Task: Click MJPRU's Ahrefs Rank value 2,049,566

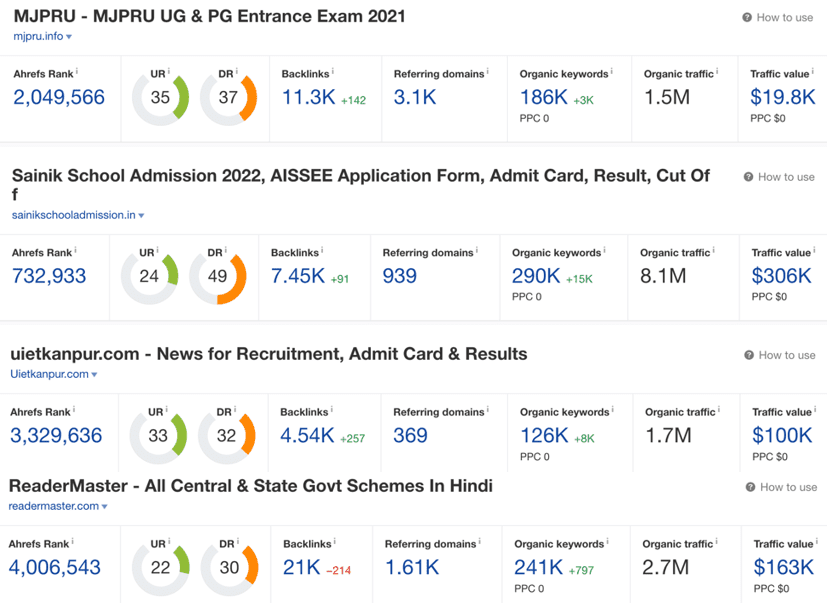Action: [x=59, y=98]
